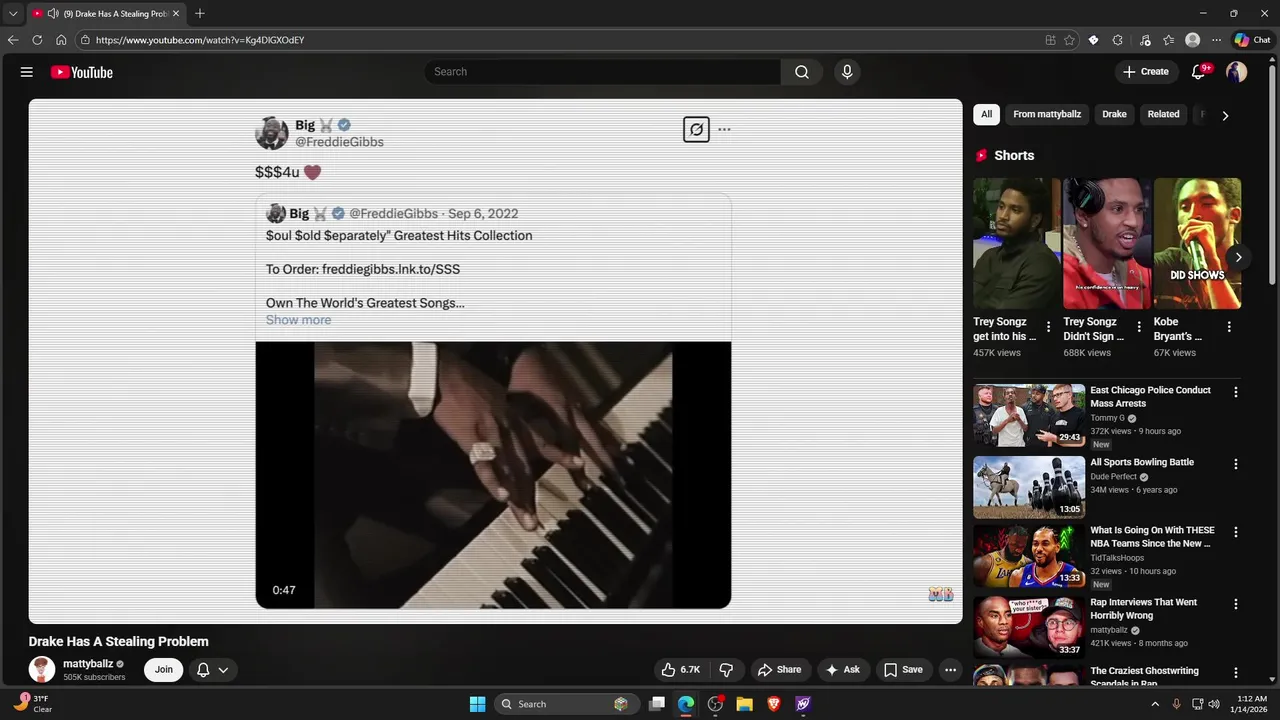
Task: Join the mattyballz channel
Action: (163, 670)
